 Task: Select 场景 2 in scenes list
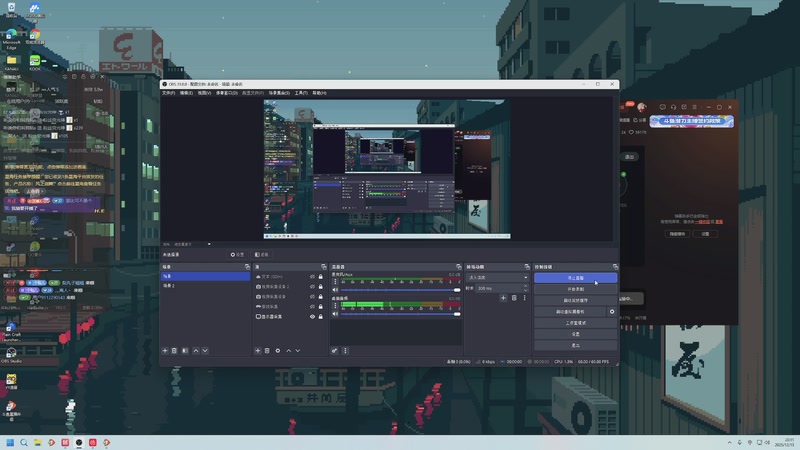[205, 286]
